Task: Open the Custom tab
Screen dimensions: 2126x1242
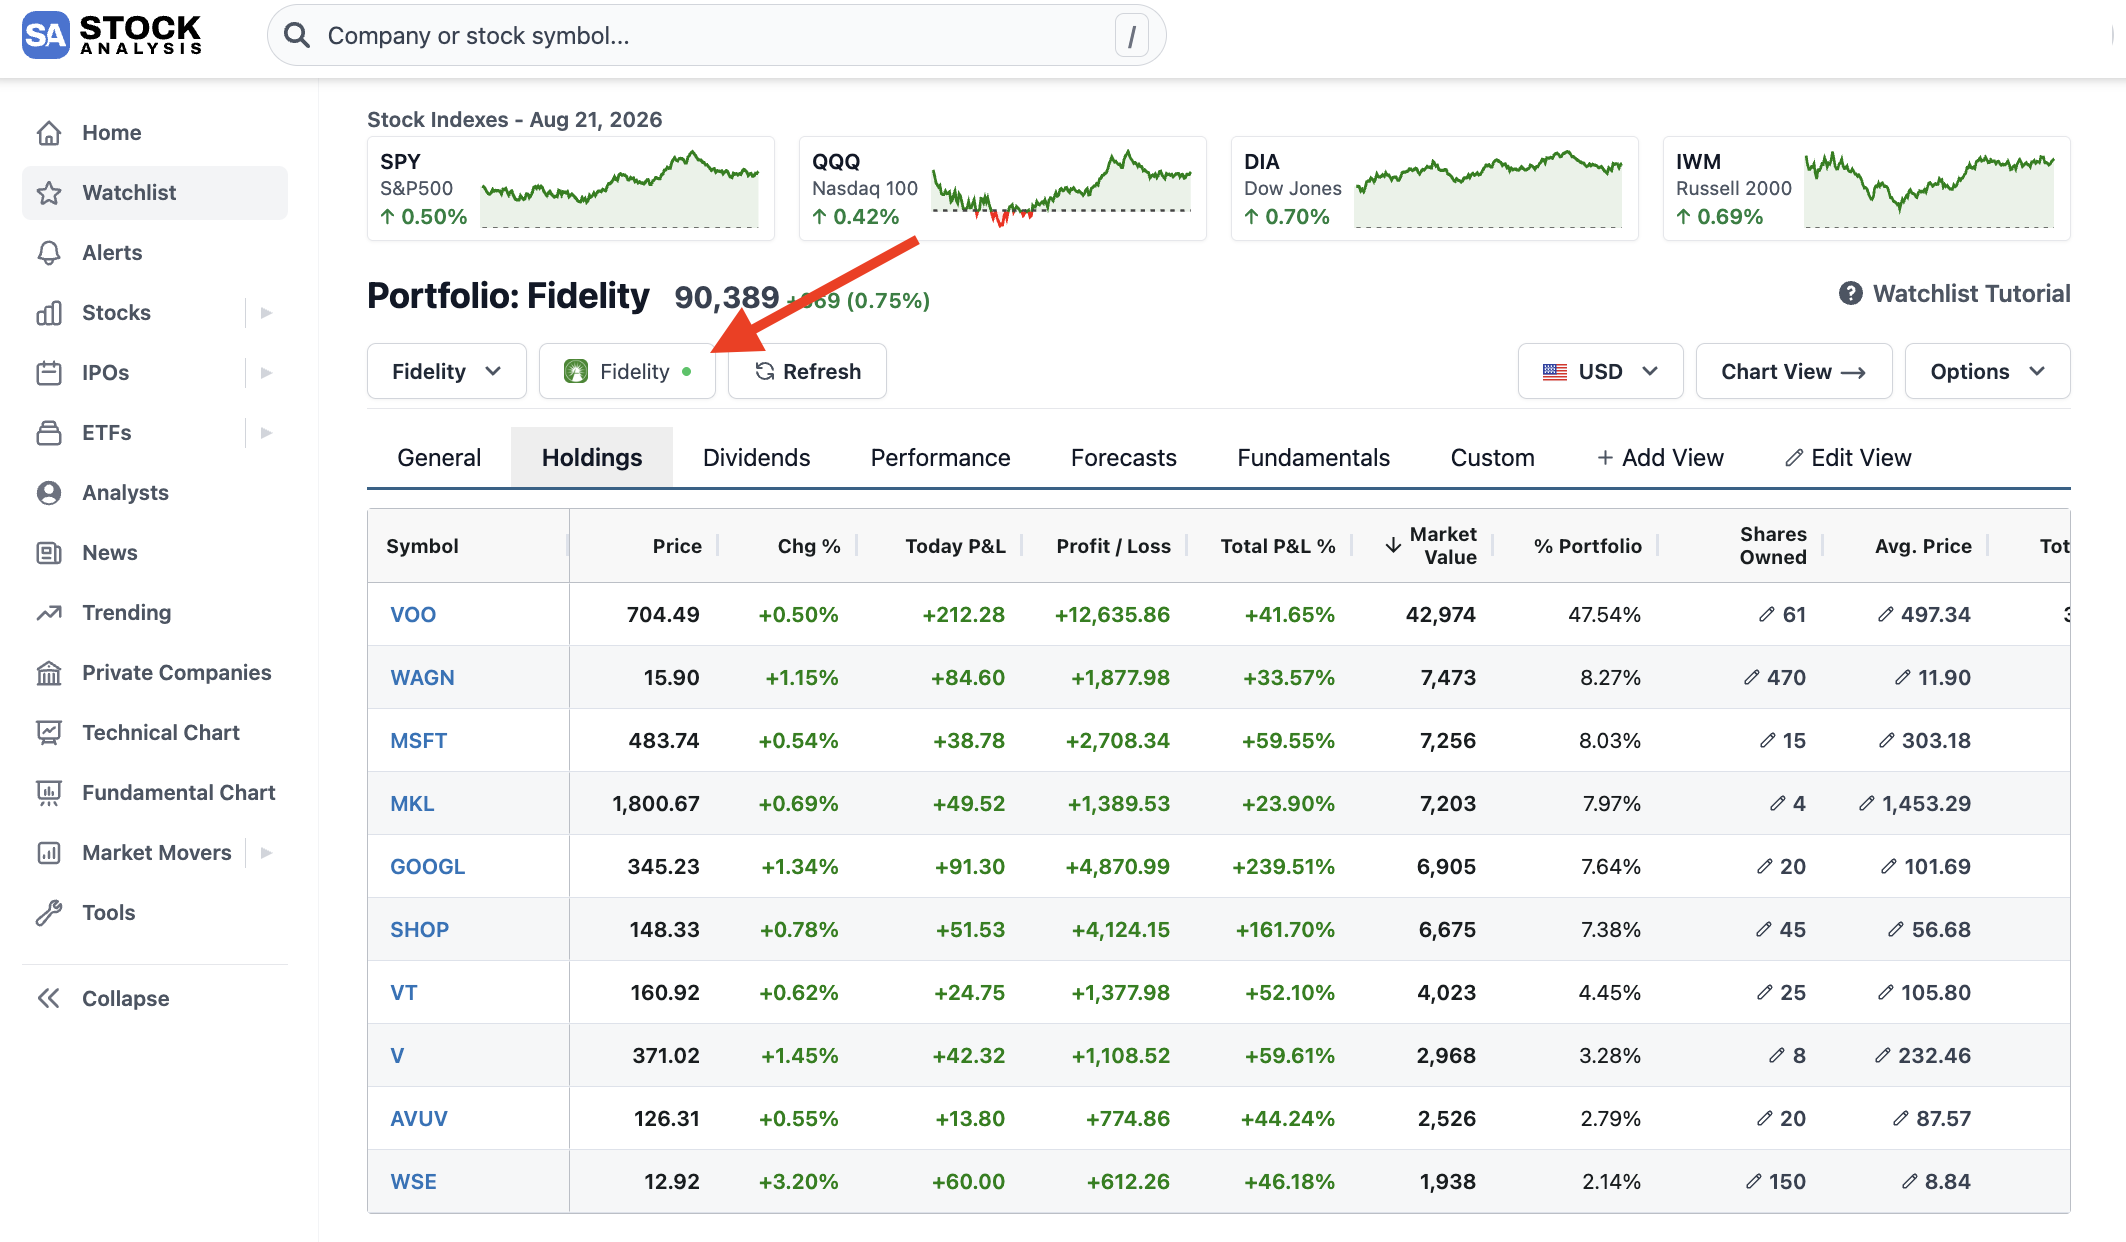Action: pyautogui.click(x=1492, y=457)
